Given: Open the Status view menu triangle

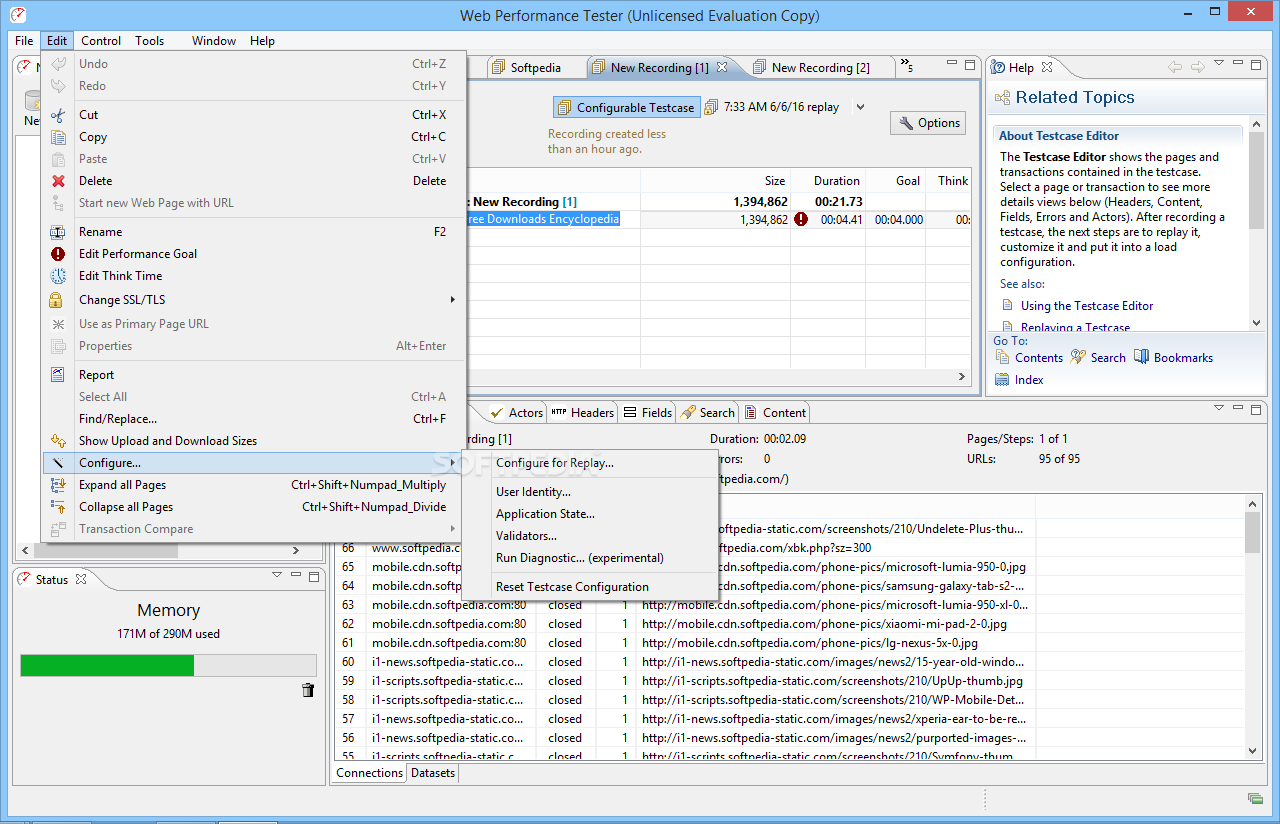Looking at the screenshot, I should point(277,575).
